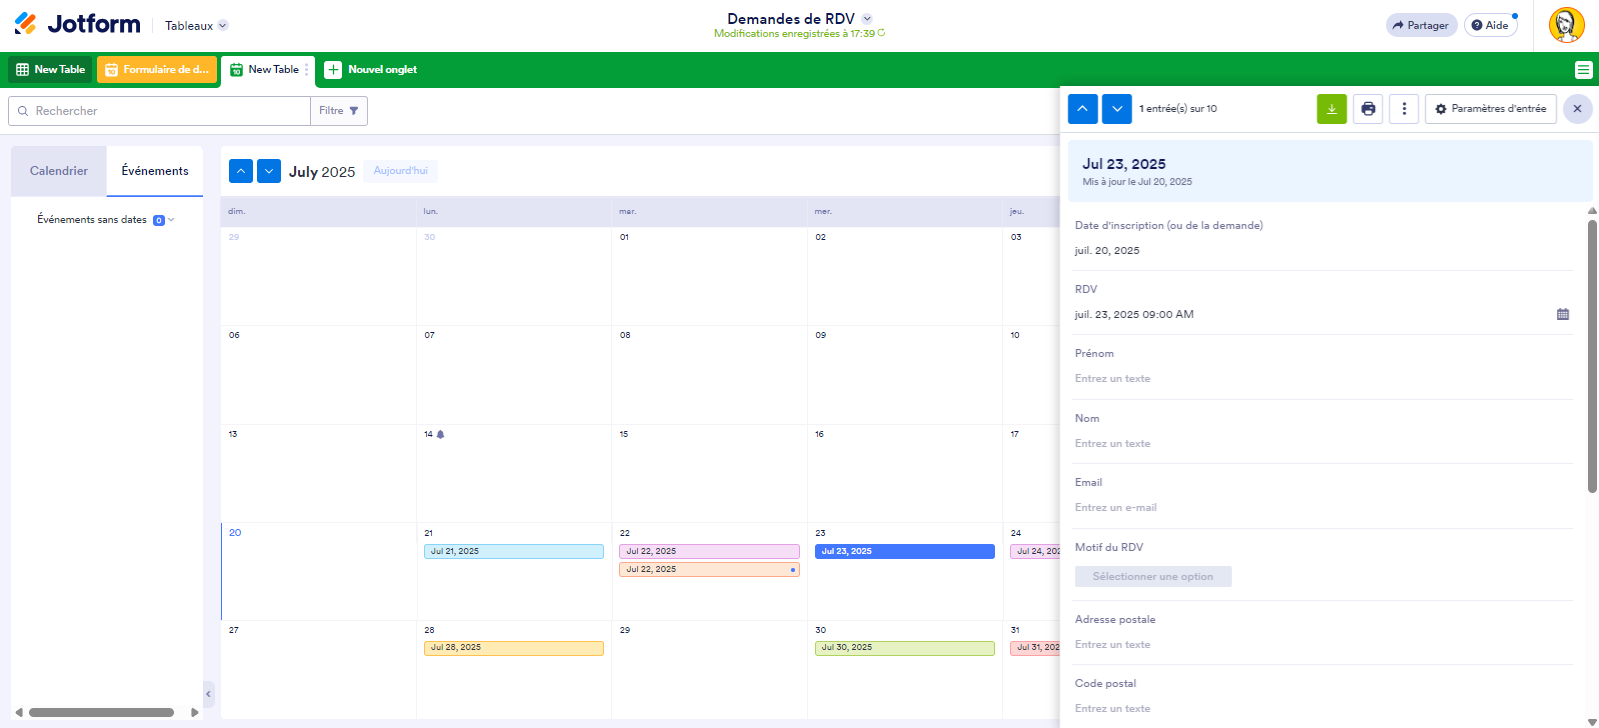Focus the Rechercher search field
Image resolution: width=1599 pixels, height=728 pixels.
(160, 111)
